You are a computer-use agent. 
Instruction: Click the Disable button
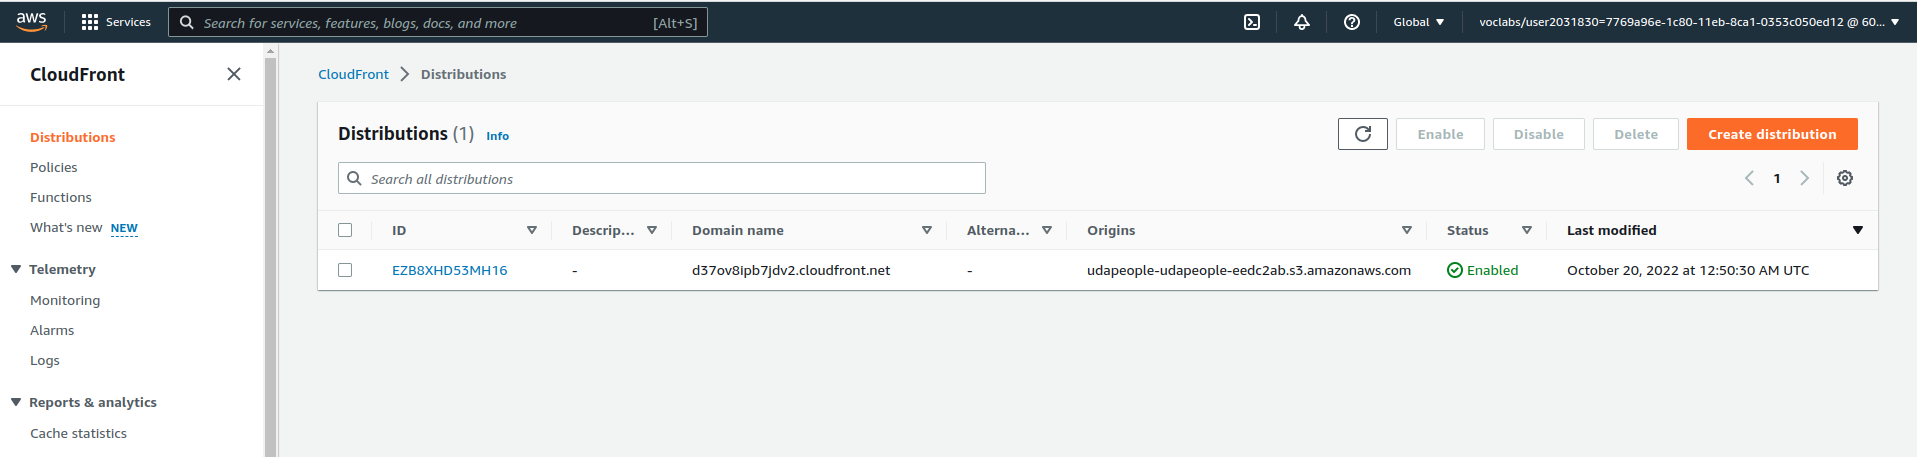[x=1538, y=134]
